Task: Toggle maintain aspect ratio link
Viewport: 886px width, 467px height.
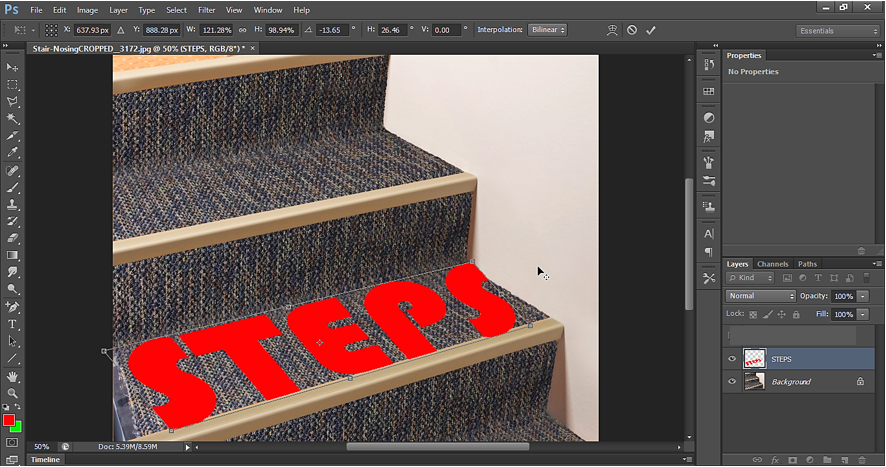Action: pyautogui.click(x=242, y=30)
